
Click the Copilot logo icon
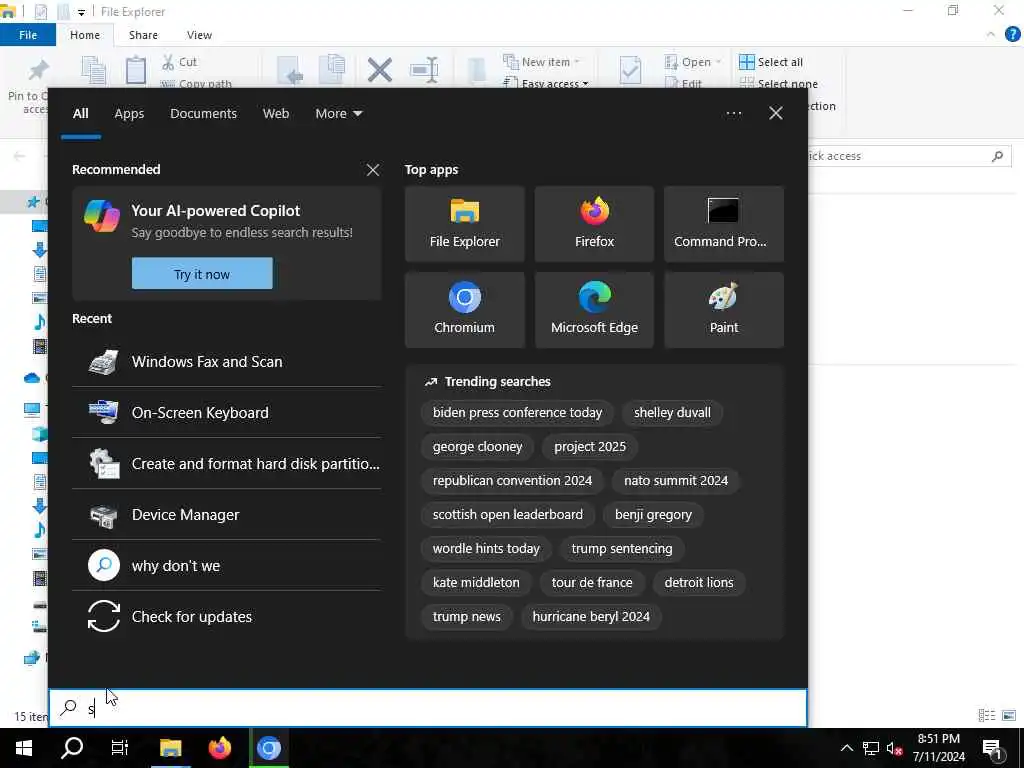tap(102, 217)
